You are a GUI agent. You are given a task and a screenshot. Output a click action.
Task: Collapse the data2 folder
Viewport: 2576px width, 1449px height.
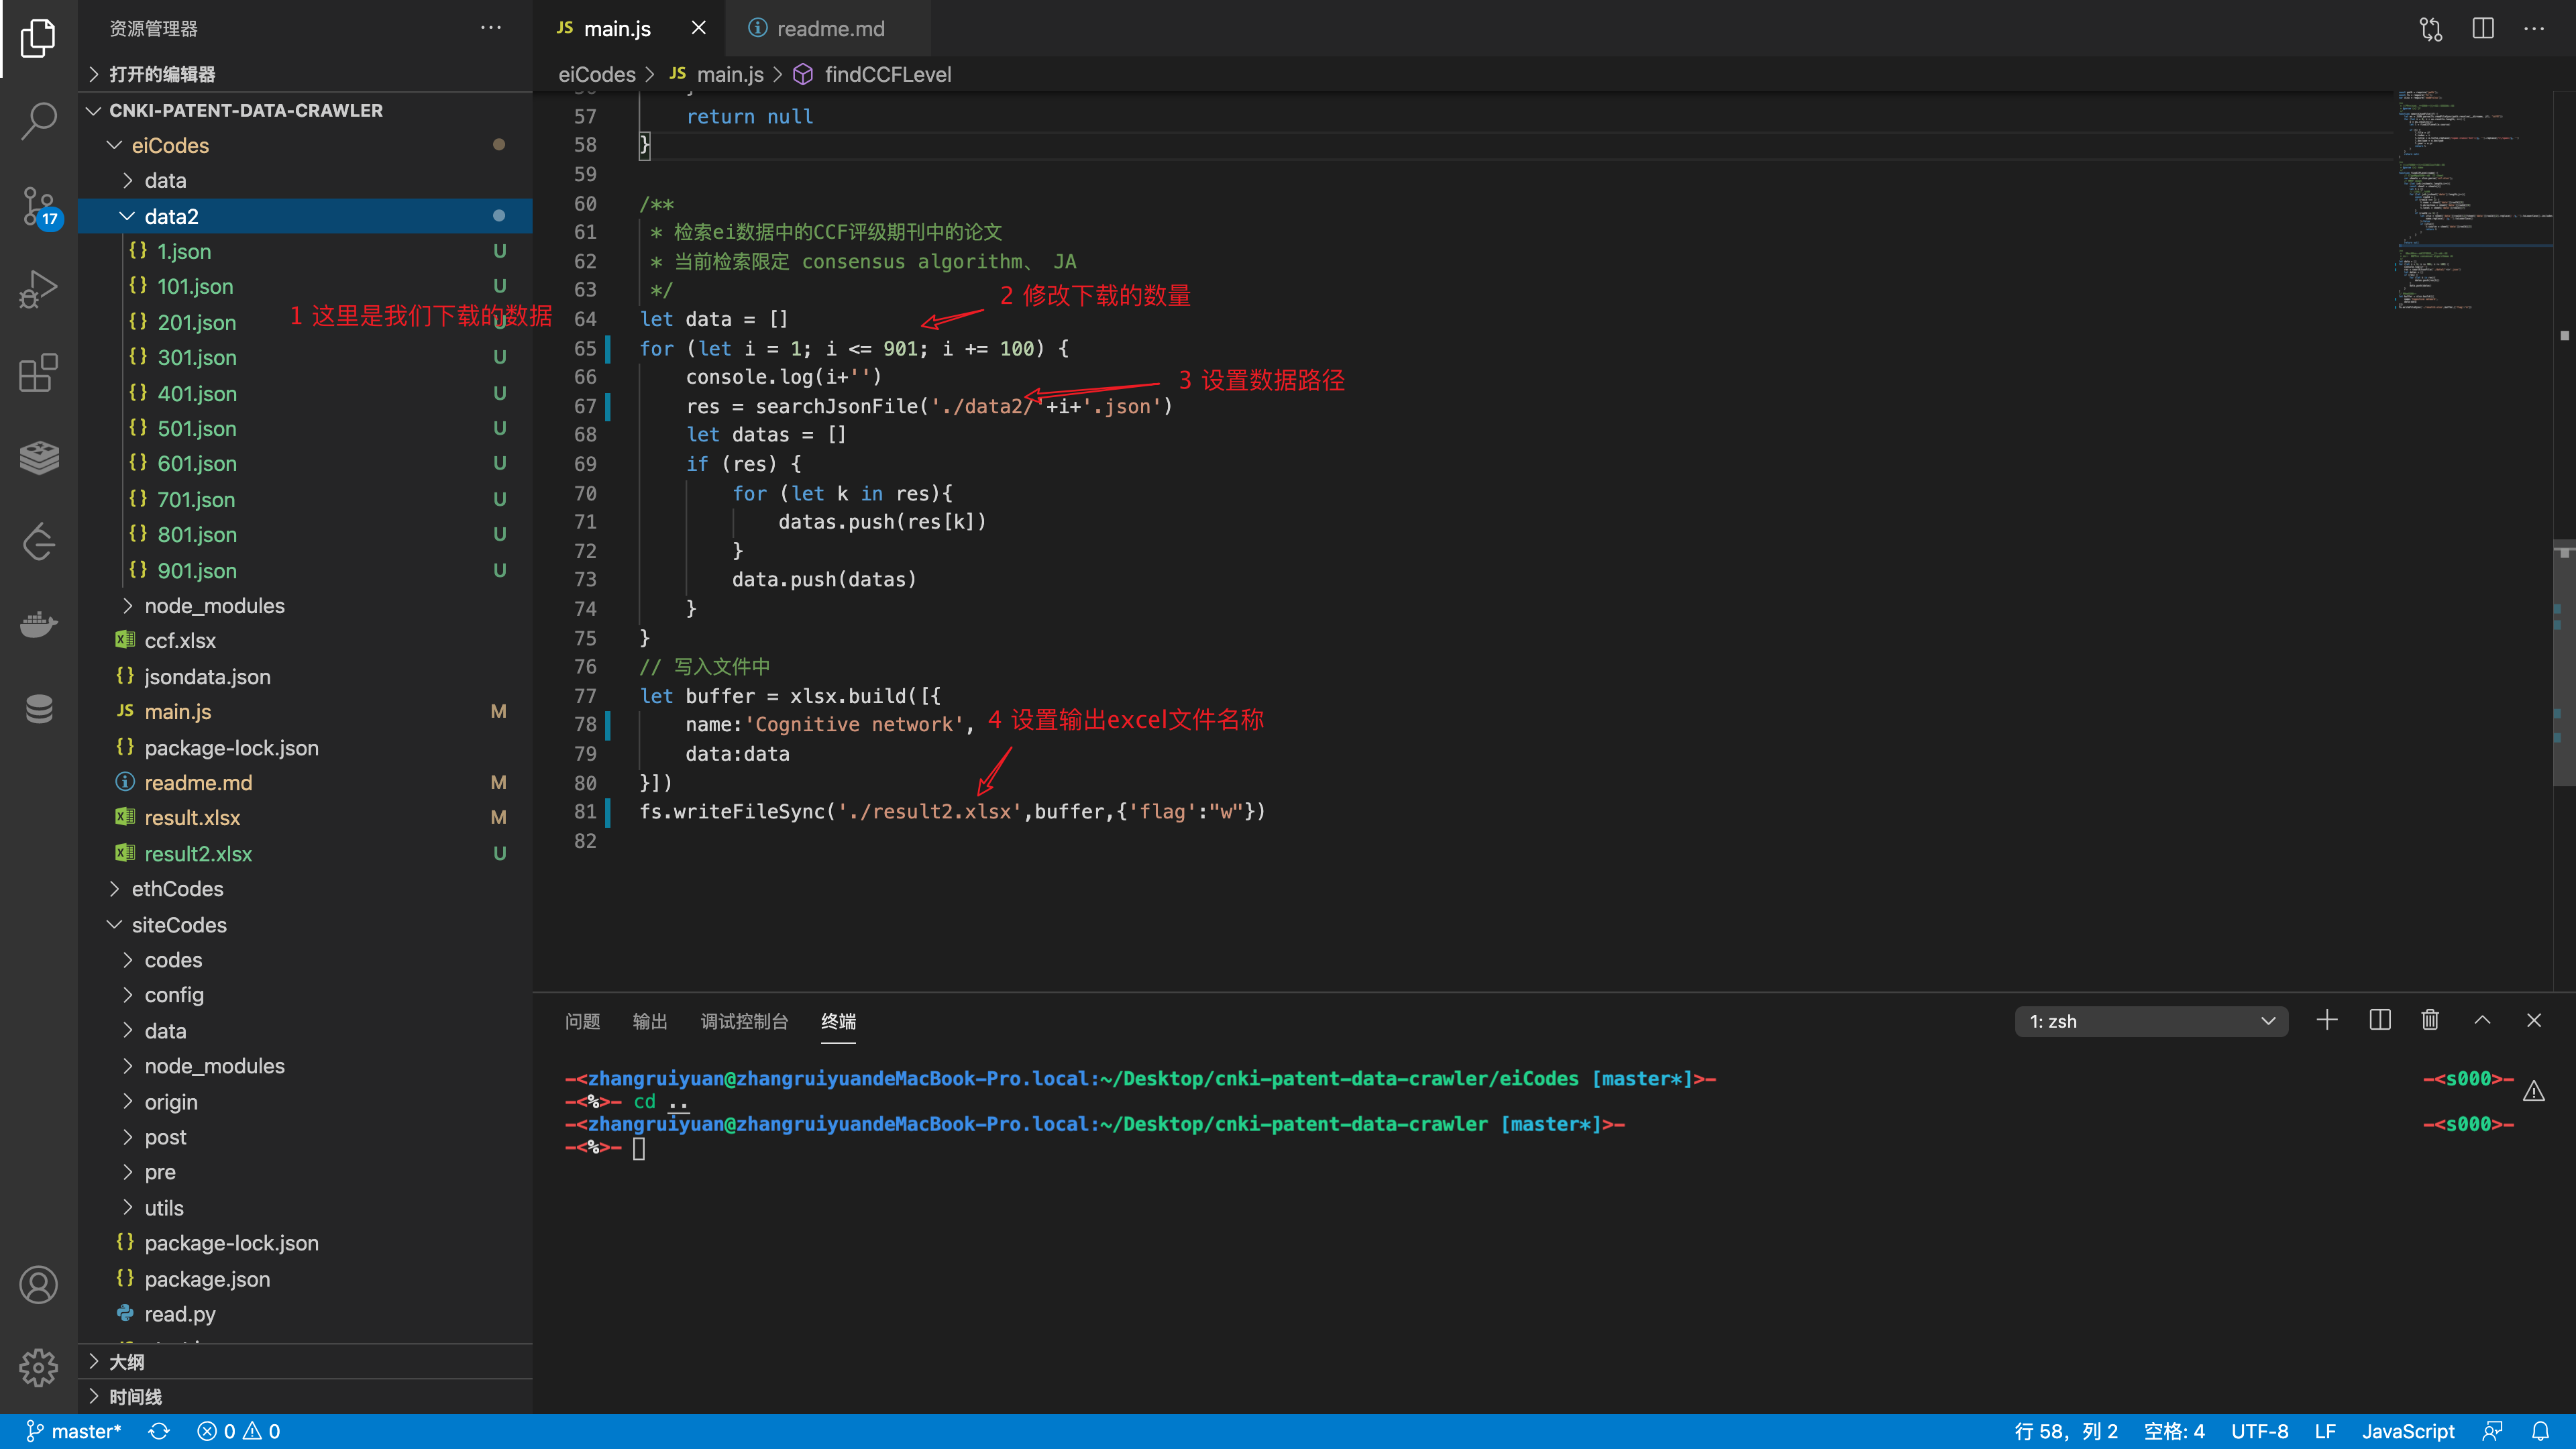(x=171, y=216)
